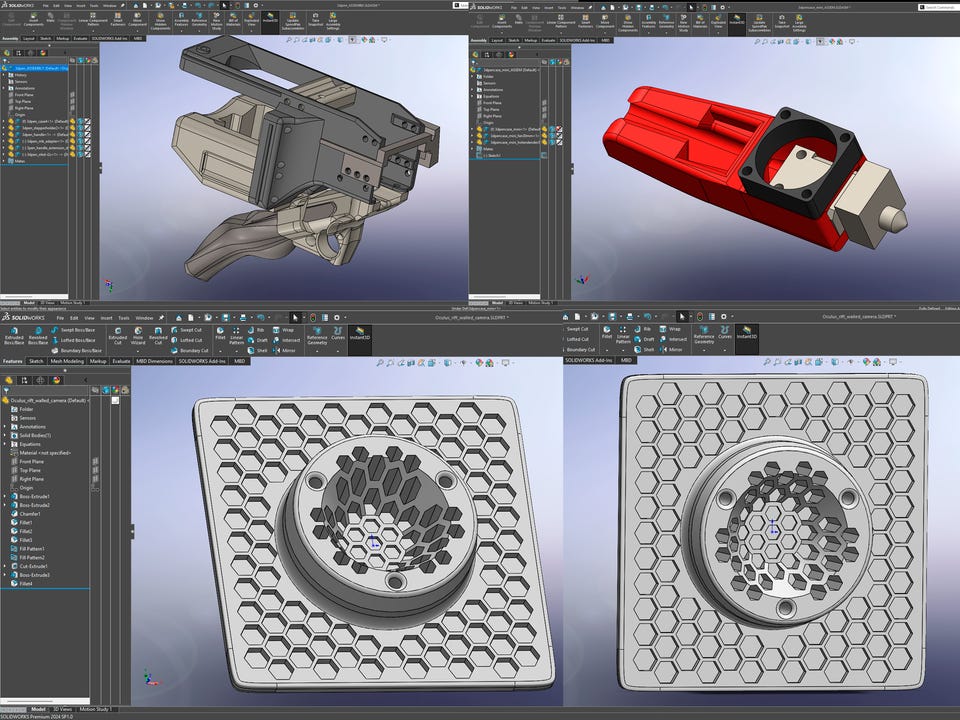This screenshot has width=960, height=720.
Task: Select Boss-Extrude3 in the feature tree
Action: pos(34,575)
